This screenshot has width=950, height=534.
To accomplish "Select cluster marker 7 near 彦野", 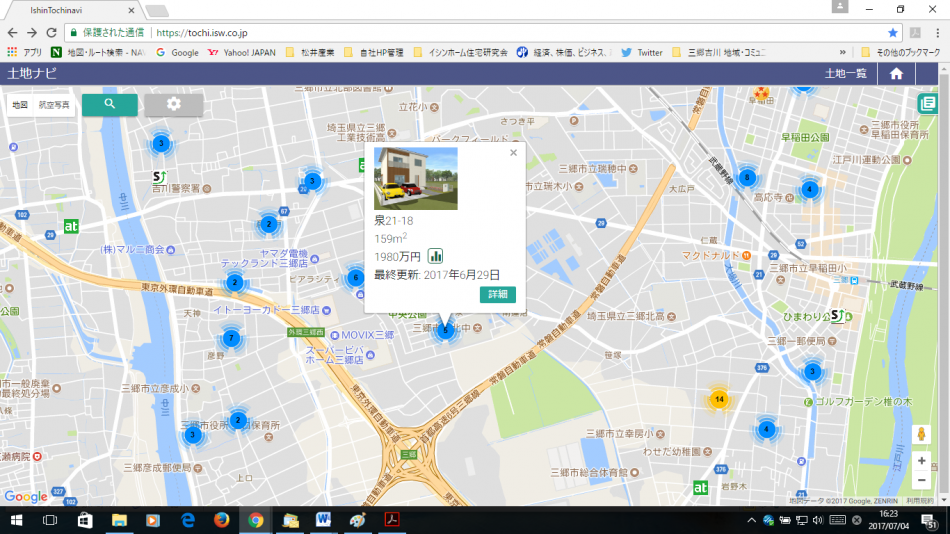I will point(231,338).
